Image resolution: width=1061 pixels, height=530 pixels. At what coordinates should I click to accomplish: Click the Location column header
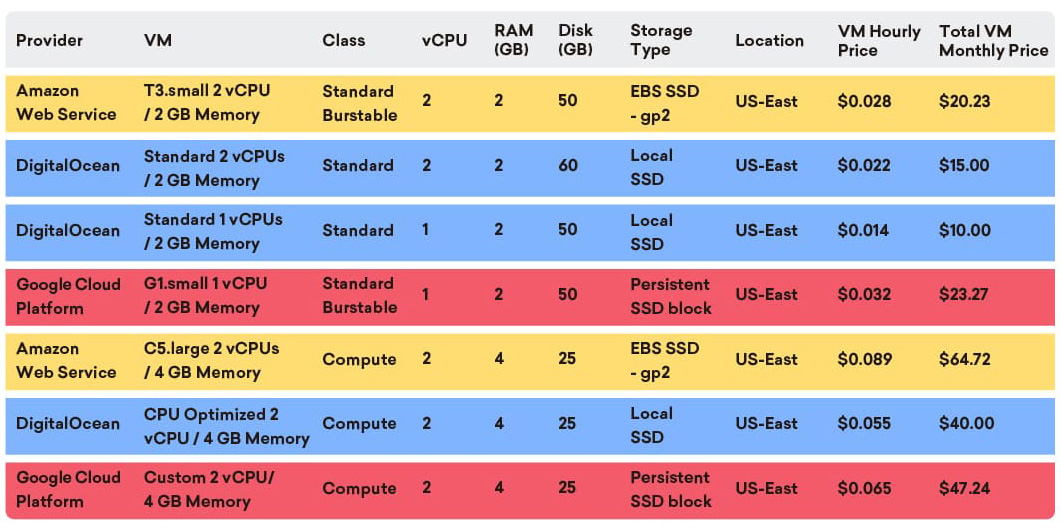click(x=769, y=40)
